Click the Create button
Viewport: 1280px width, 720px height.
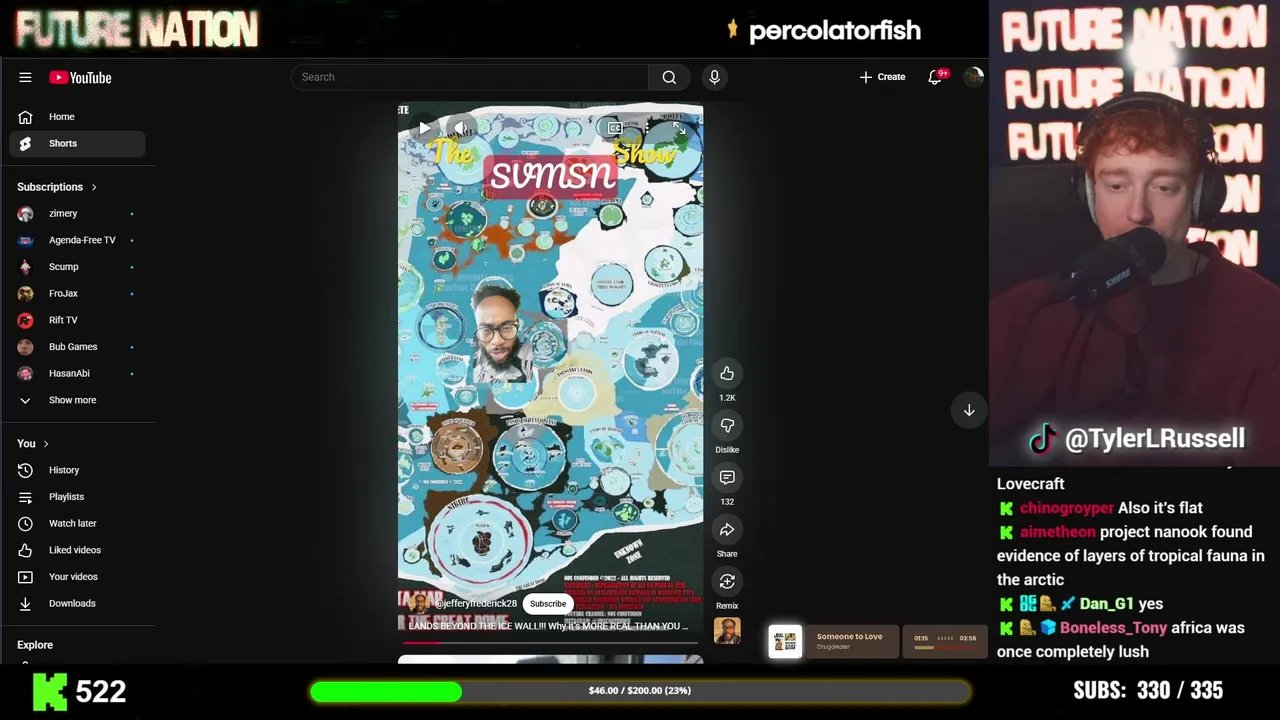(882, 77)
